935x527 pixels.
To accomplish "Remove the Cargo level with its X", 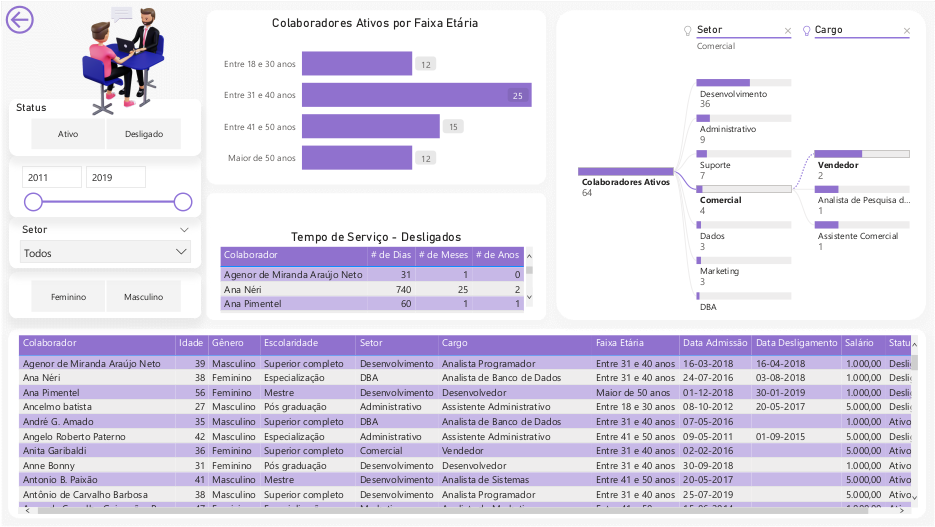I will [x=906, y=31].
